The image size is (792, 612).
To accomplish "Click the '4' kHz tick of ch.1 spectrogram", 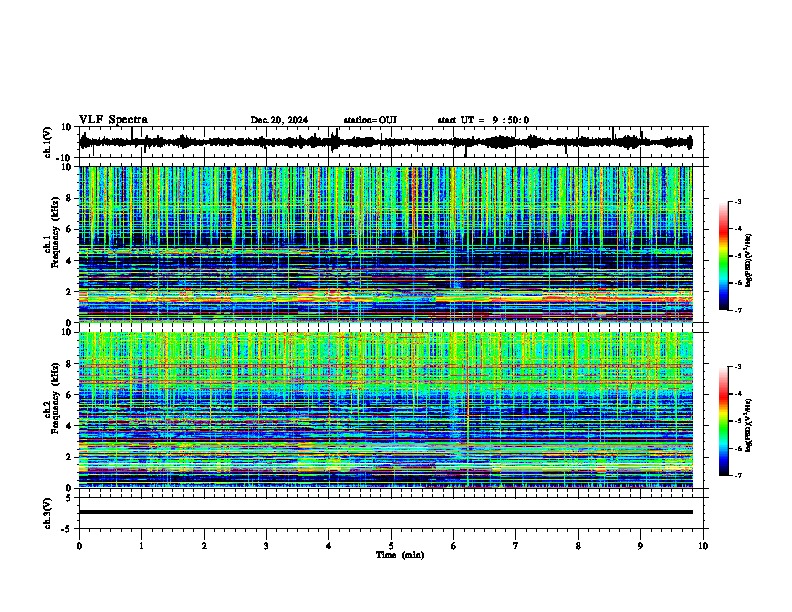I will [x=70, y=261].
